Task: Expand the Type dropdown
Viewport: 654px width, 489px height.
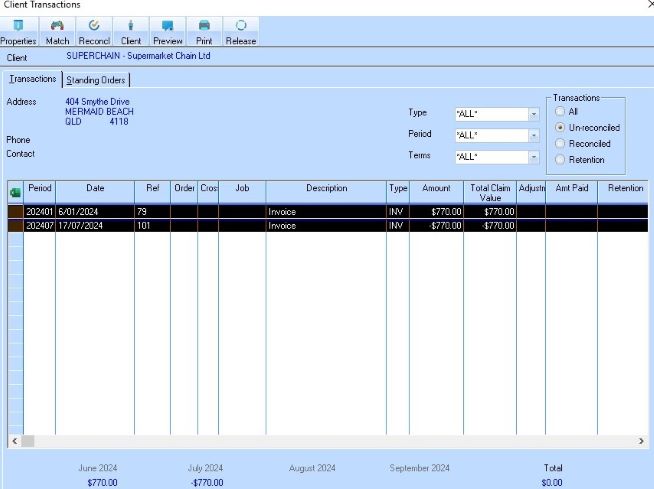Action: click(533, 114)
